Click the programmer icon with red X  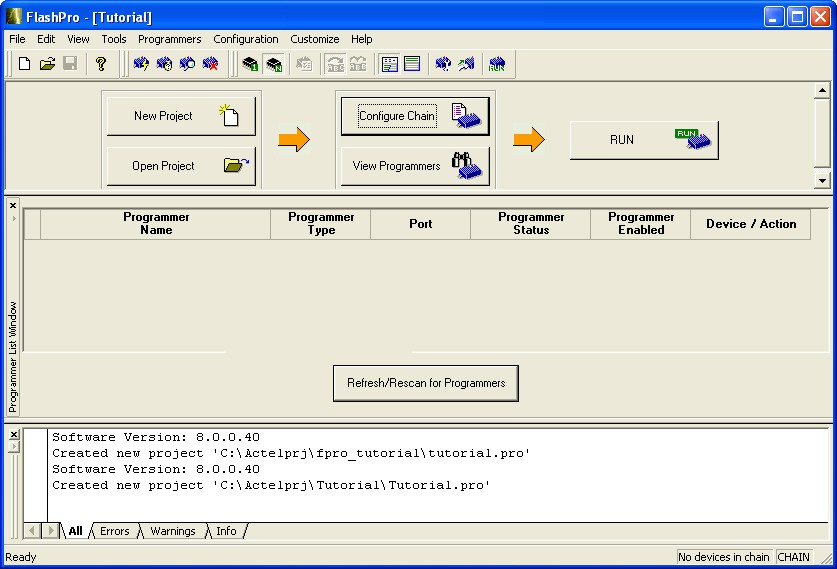coord(210,64)
